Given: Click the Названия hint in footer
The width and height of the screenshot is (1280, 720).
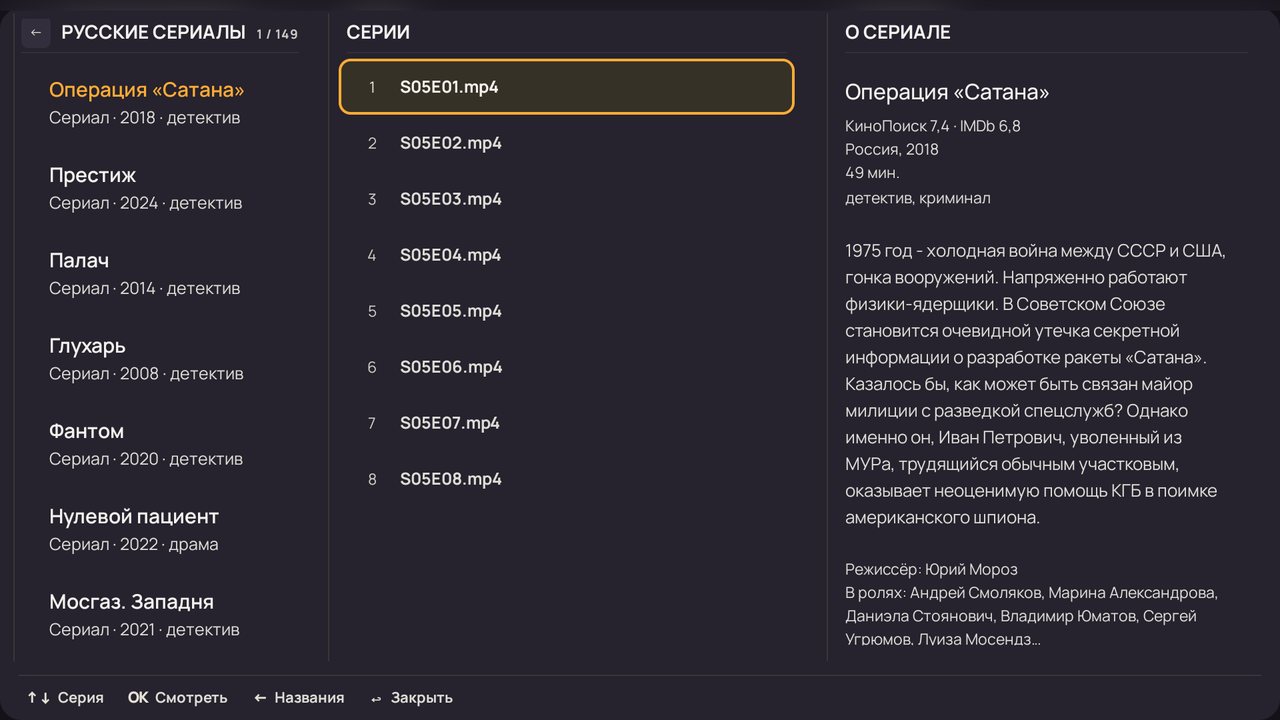Looking at the screenshot, I should click(299, 698).
